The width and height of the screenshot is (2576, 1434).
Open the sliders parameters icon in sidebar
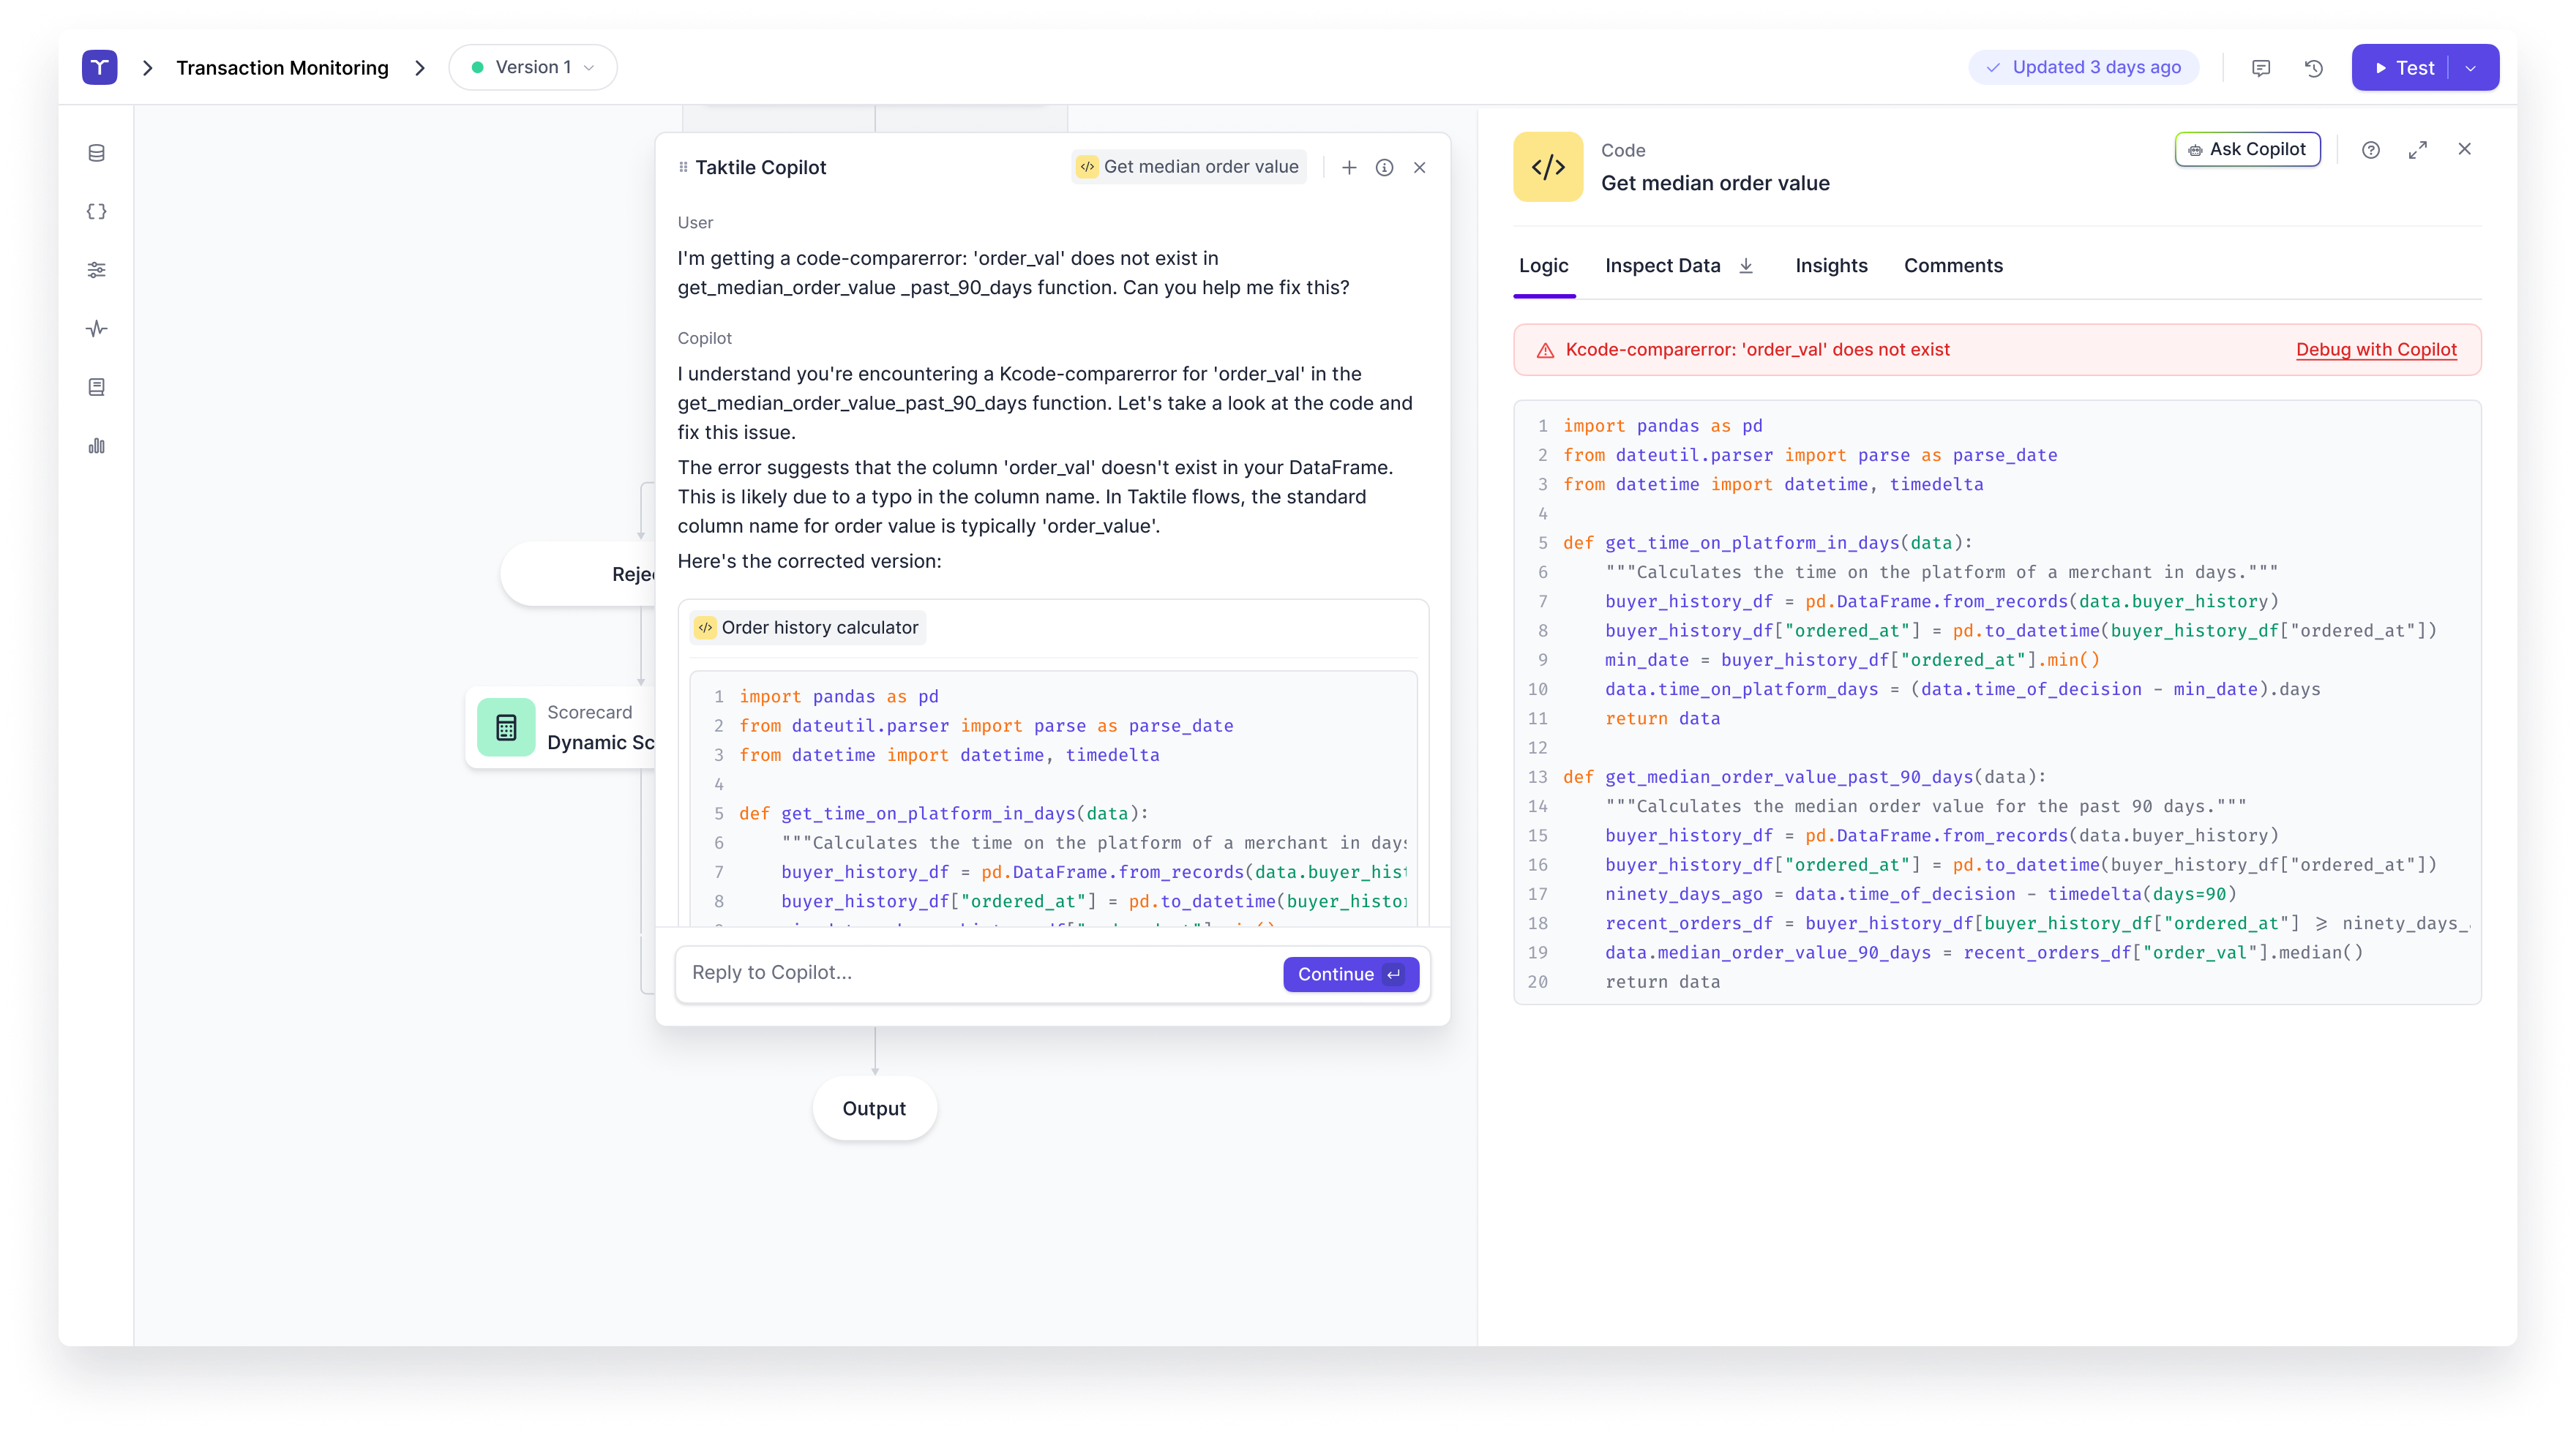[96, 270]
